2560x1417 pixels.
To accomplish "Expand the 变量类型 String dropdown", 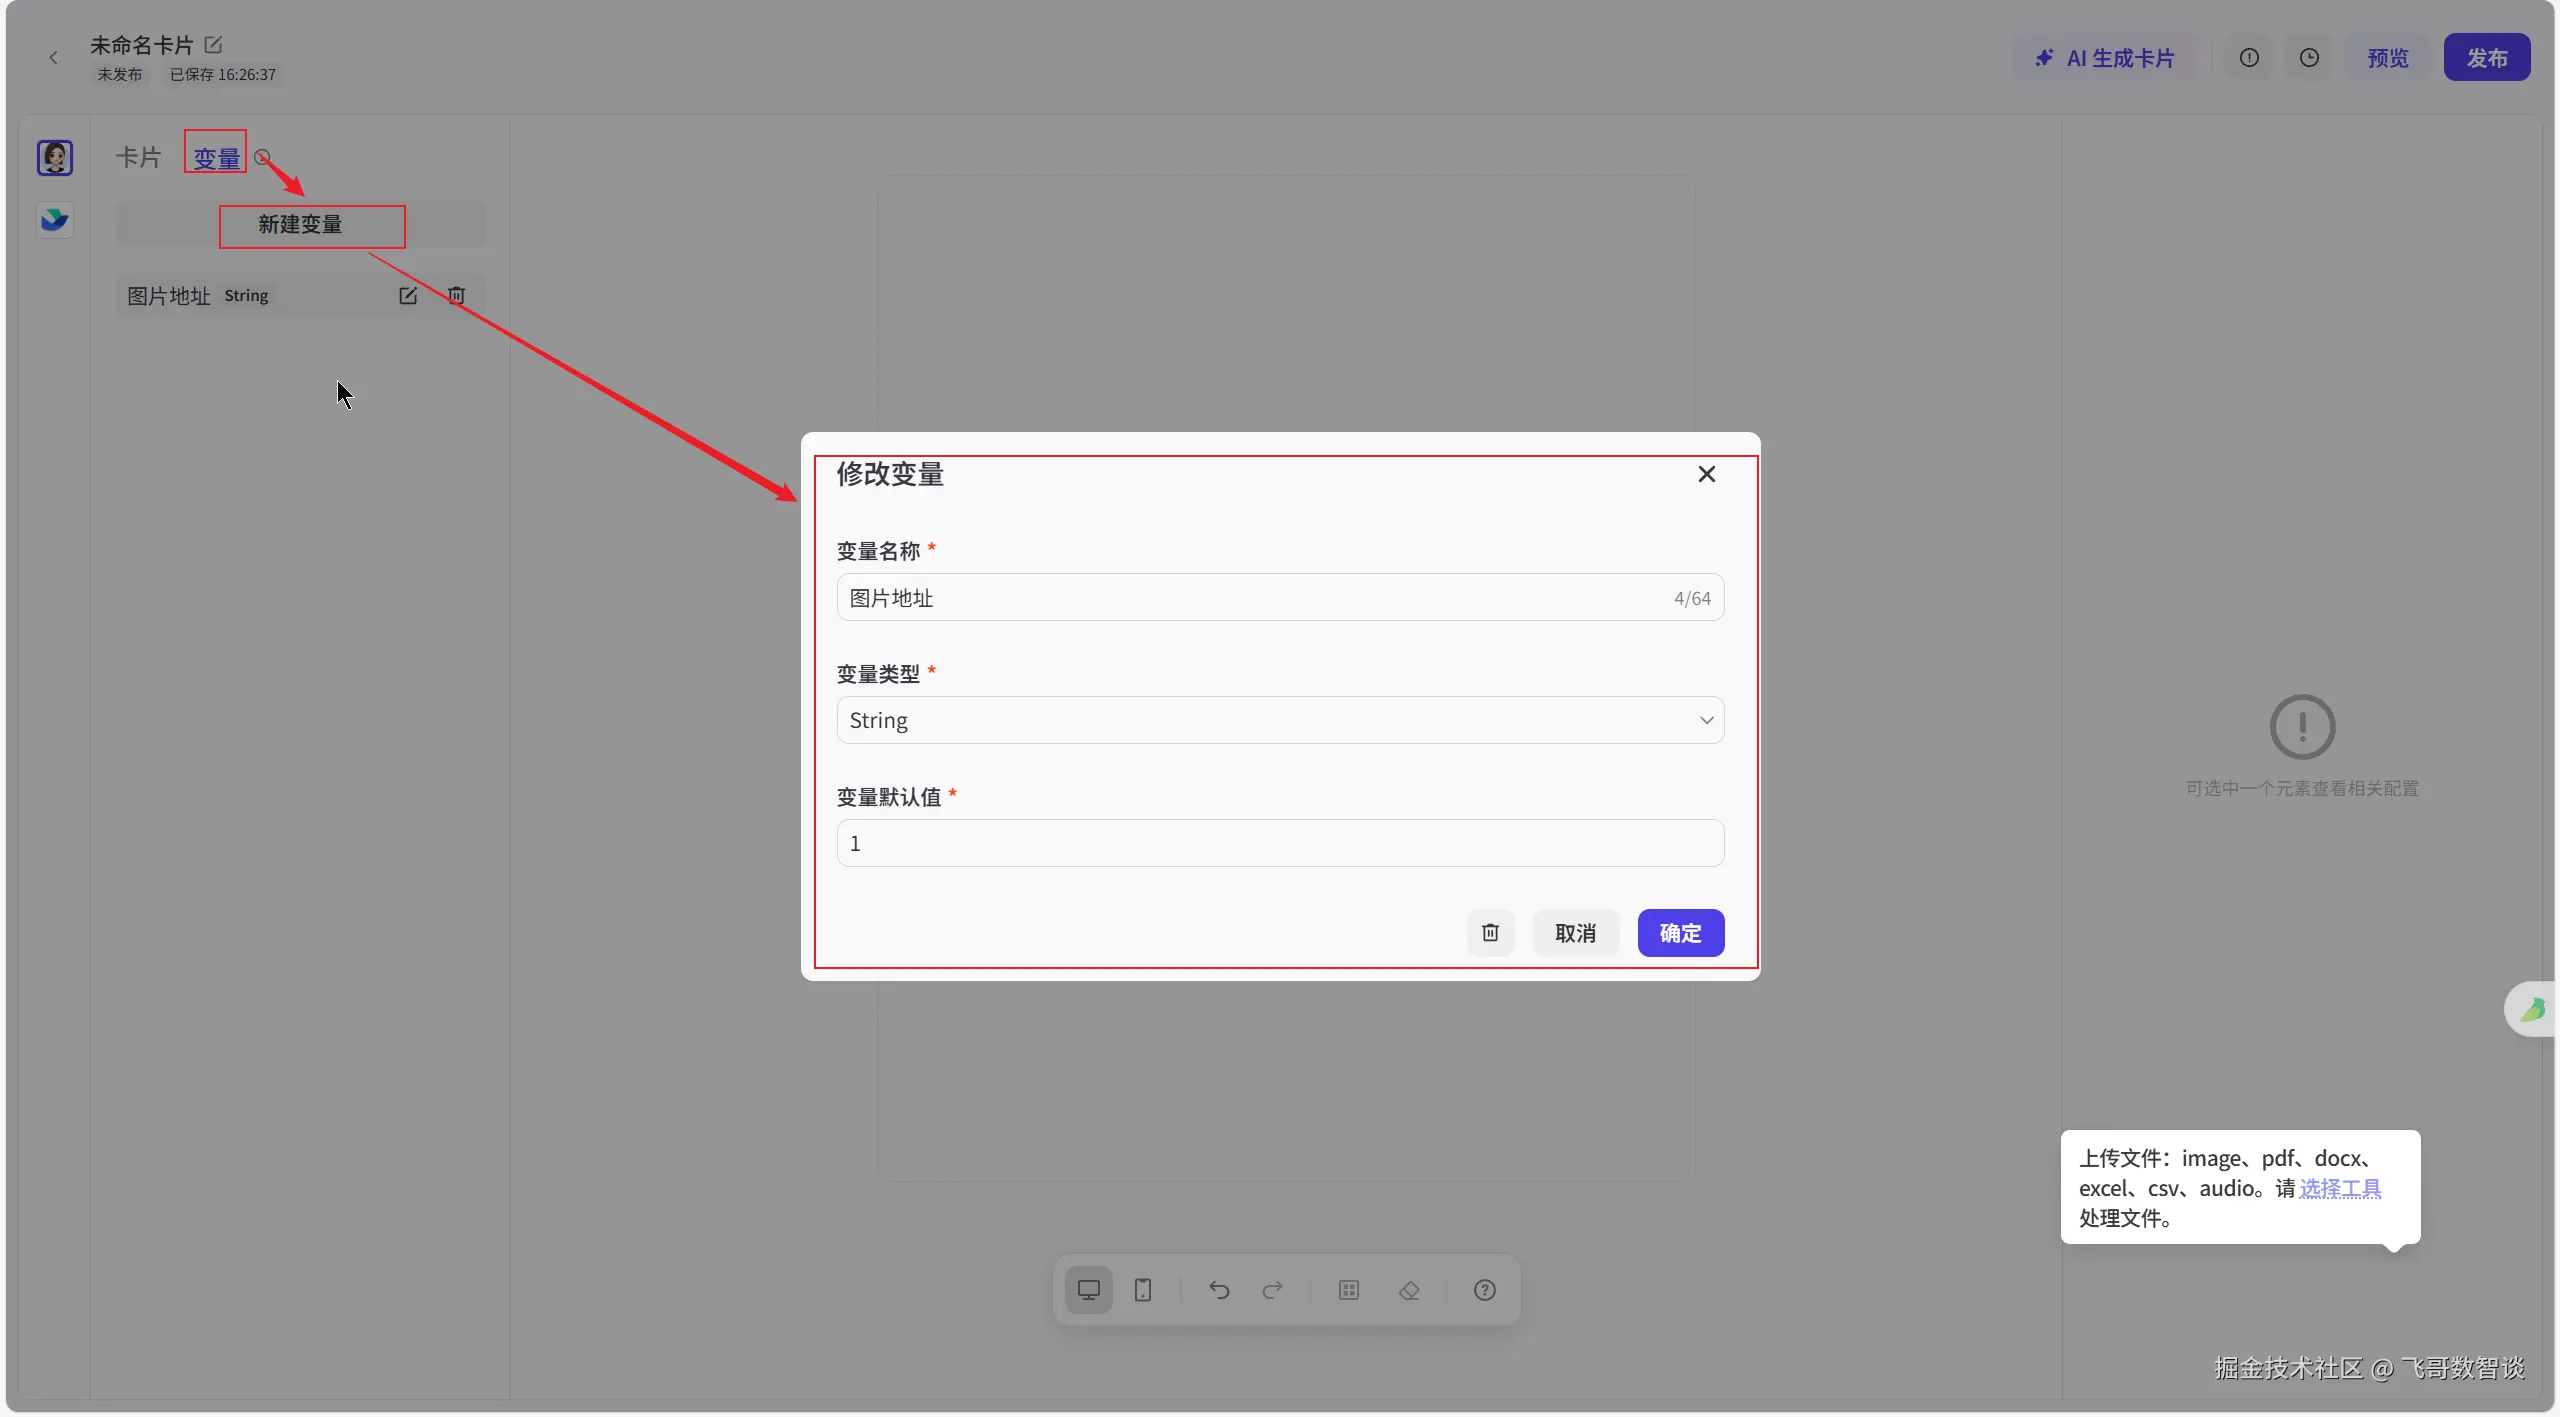I will tap(1280, 720).
